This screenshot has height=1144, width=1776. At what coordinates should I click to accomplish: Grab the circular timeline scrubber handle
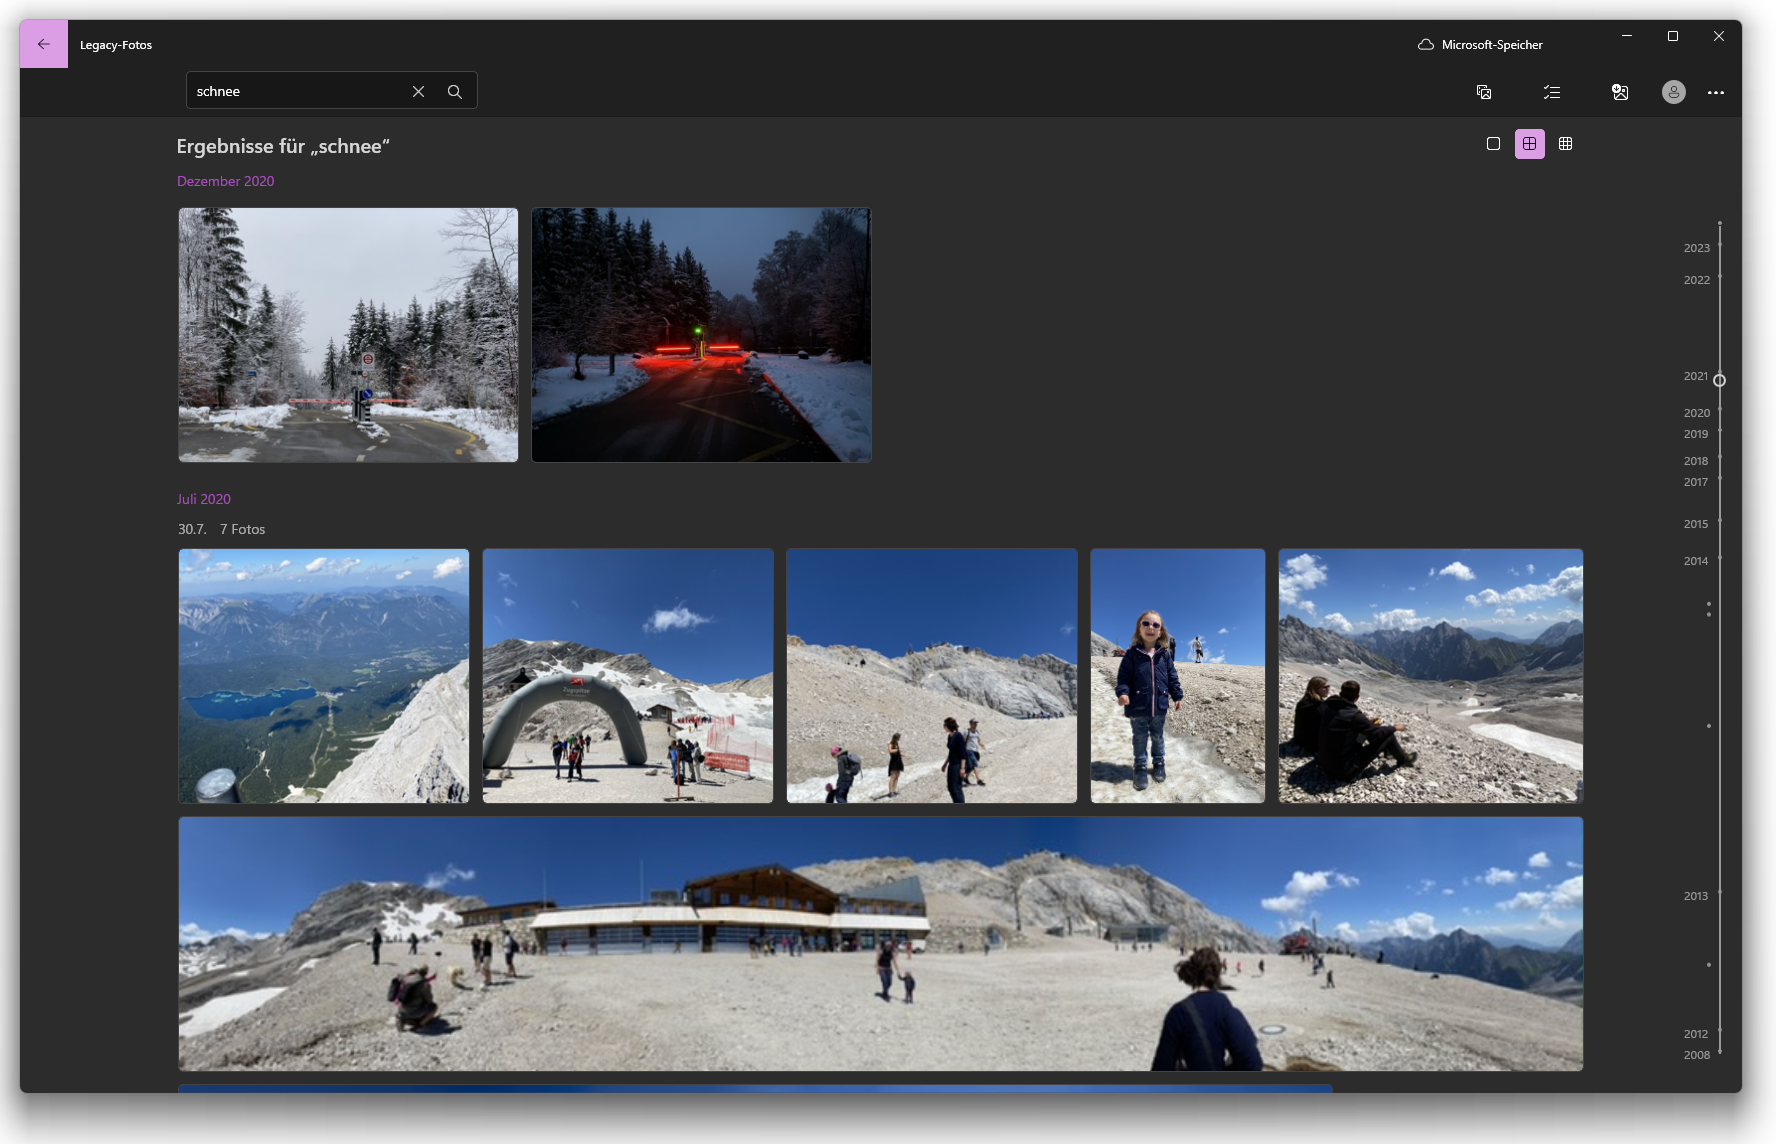(x=1719, y=380)
